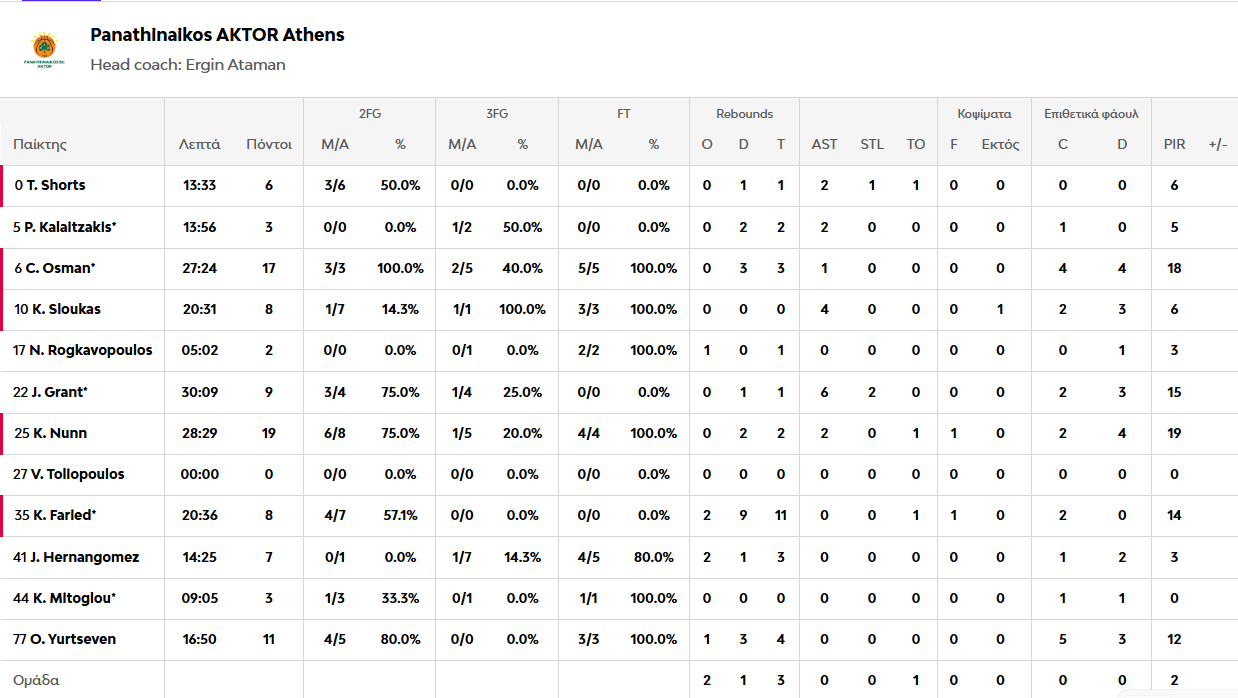Viewport: 1238px width, 698px height.
Task: Open C. Osman's player page
Action: [60, 268]
